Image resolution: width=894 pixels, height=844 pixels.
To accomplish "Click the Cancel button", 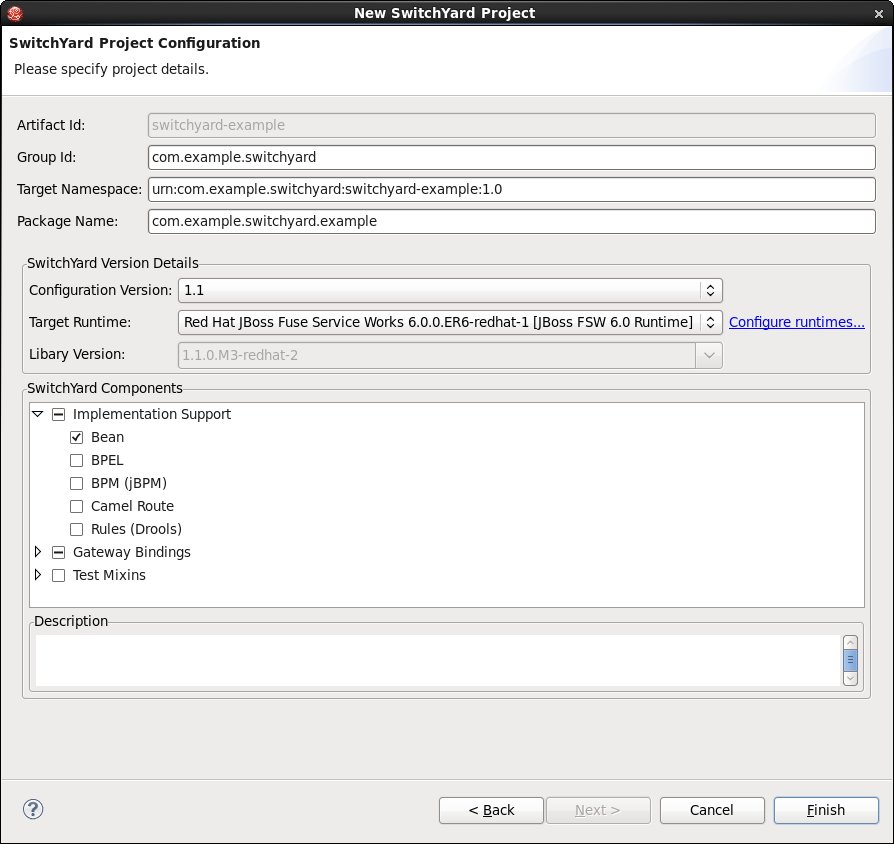I will click(x=712, y=810).
